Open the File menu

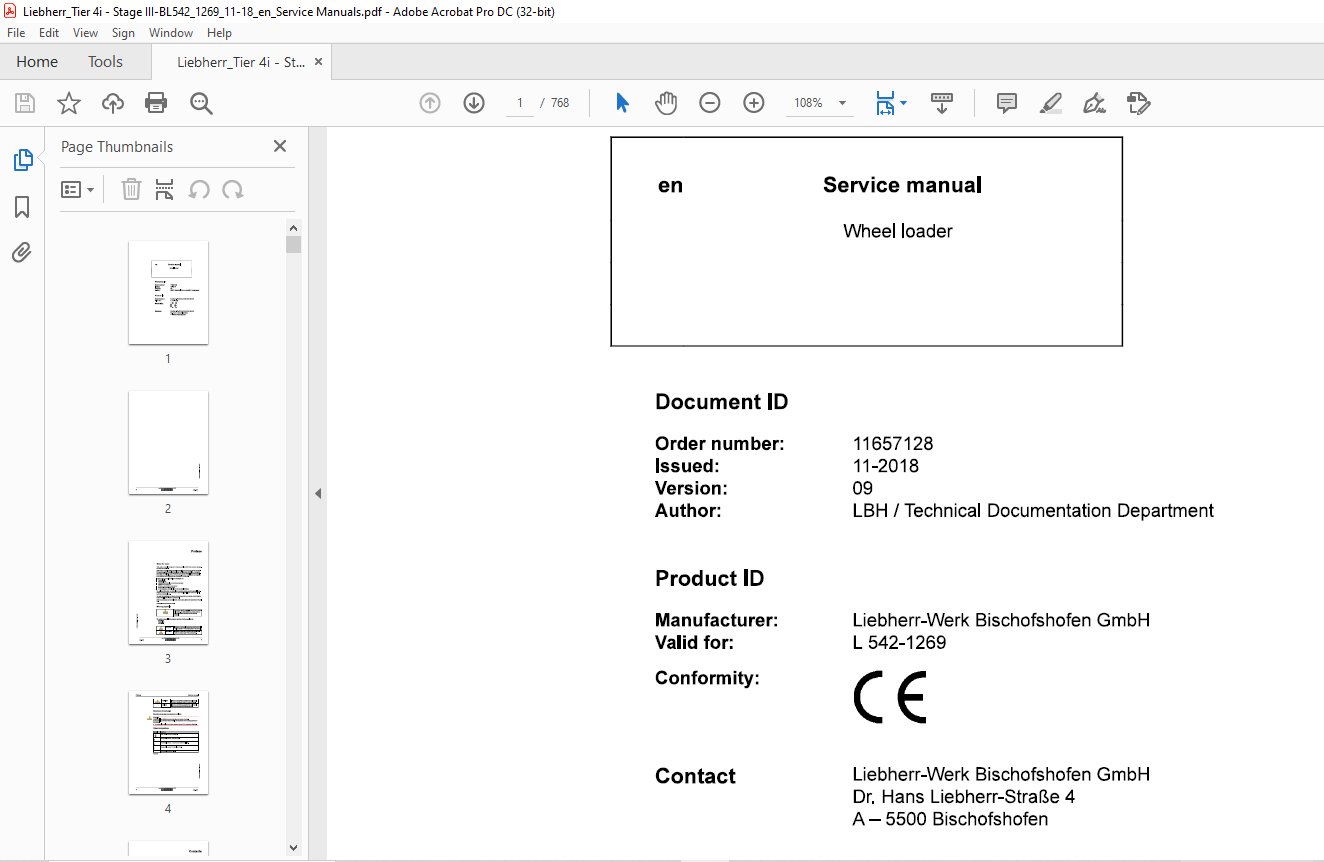click(x=16, y=33)
